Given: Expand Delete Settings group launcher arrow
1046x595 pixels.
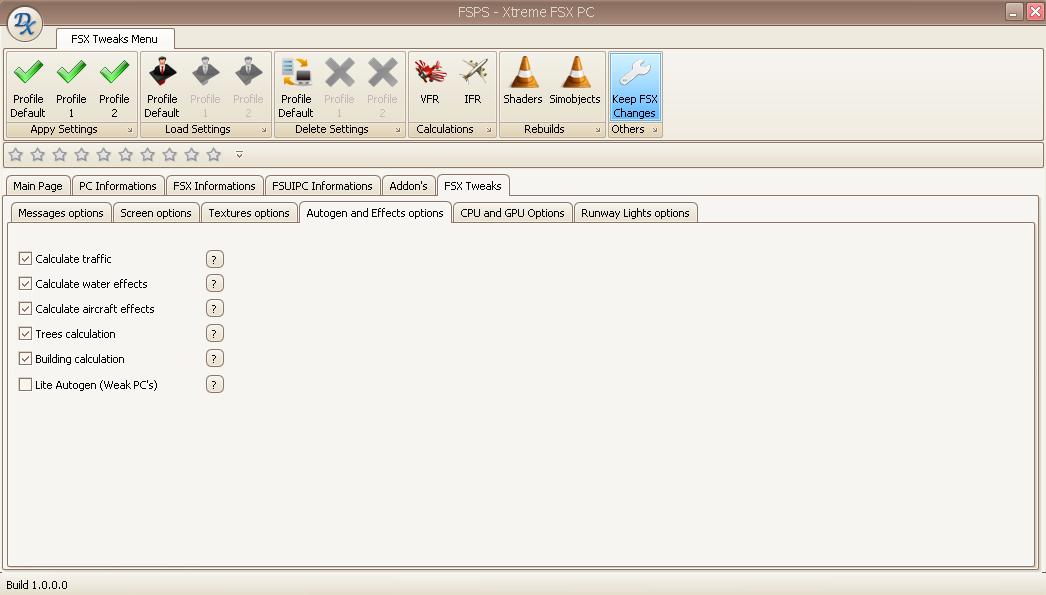Looking at the screenshot, I should pyautogui.click(x=398, y=130).
